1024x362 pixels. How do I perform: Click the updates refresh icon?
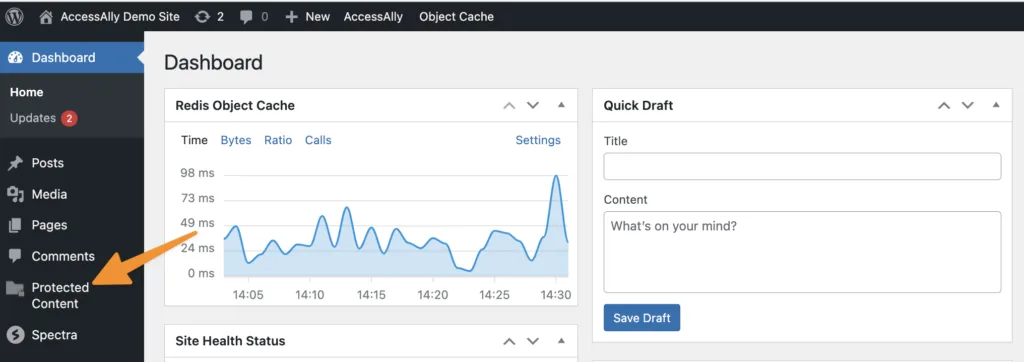202,17
